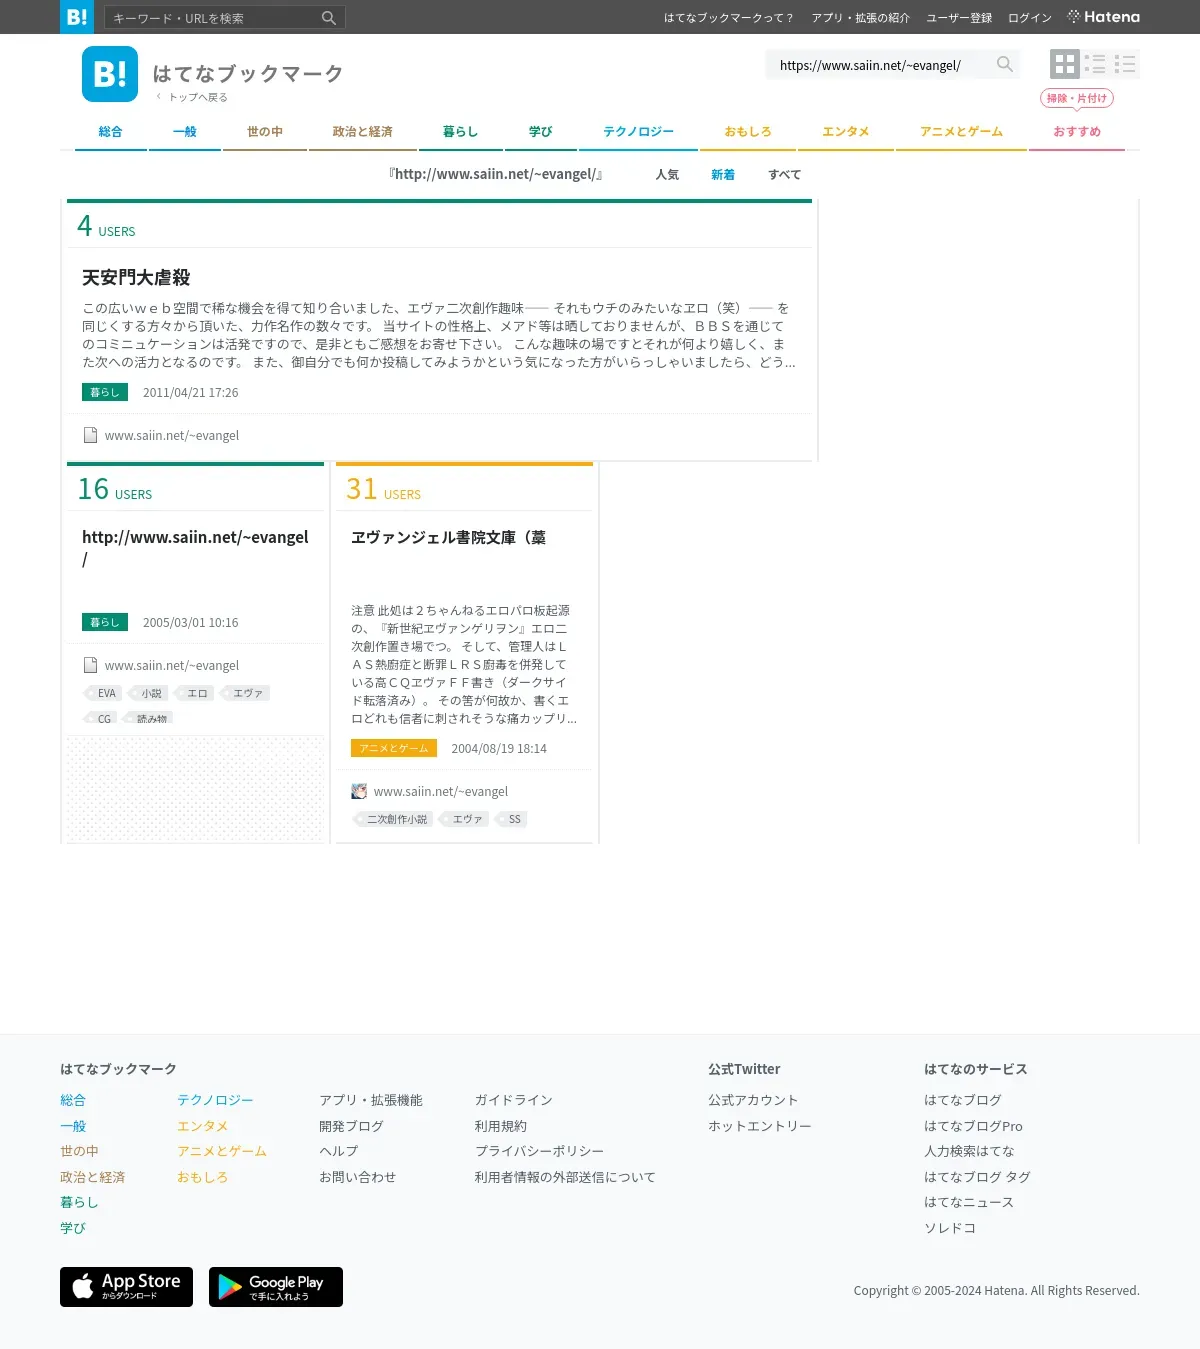Screen dimensions: 1200x1349
Task: Open the おもしろ category tab
Action: (x=748, y=132)
